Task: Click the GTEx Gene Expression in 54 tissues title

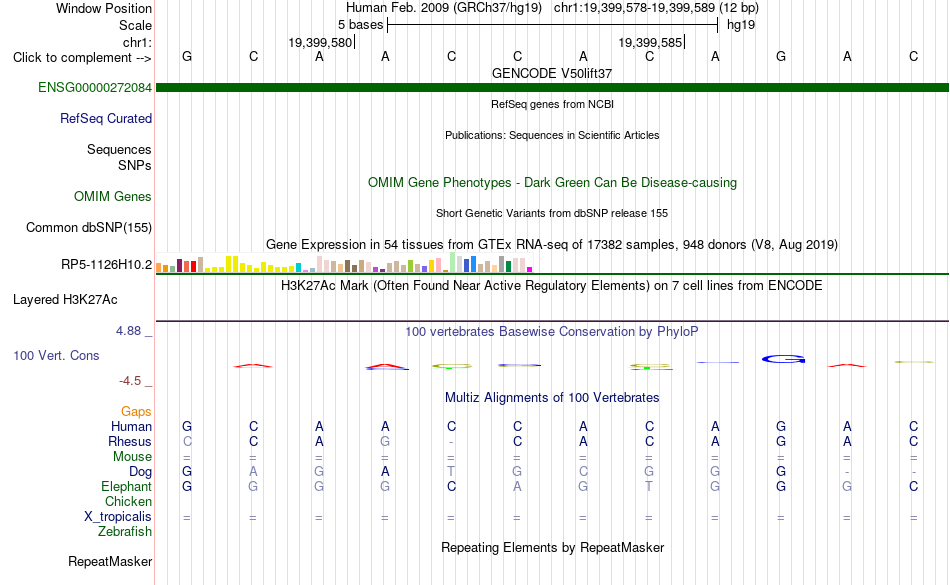Action: pyautogui.click(x=551, y=244)
